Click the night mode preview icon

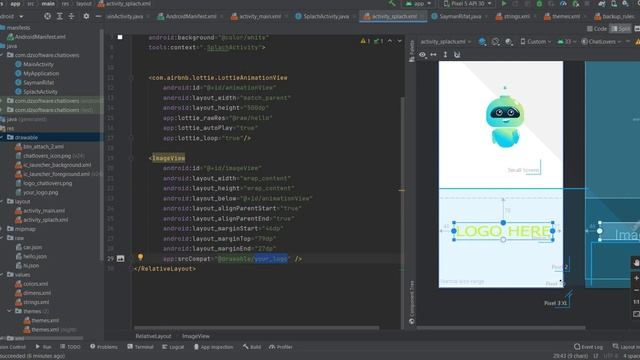tap(509, 42)
